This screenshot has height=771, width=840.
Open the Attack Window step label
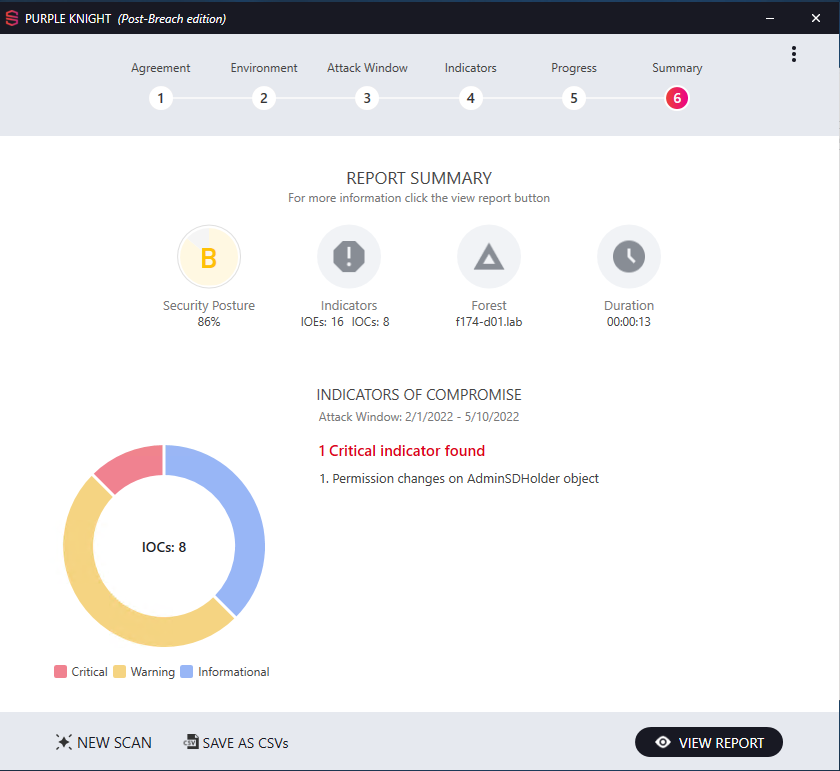click(368, 68)
